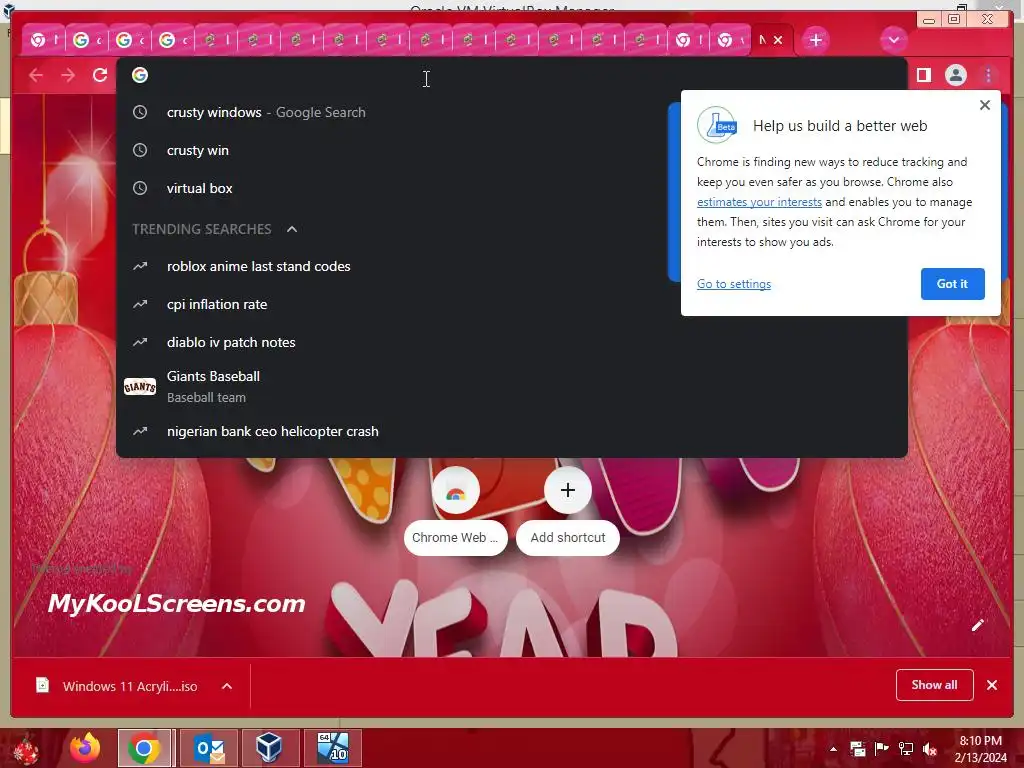Click "Show all" downloads button
The image size is (1024, 768).
(935, 685)
